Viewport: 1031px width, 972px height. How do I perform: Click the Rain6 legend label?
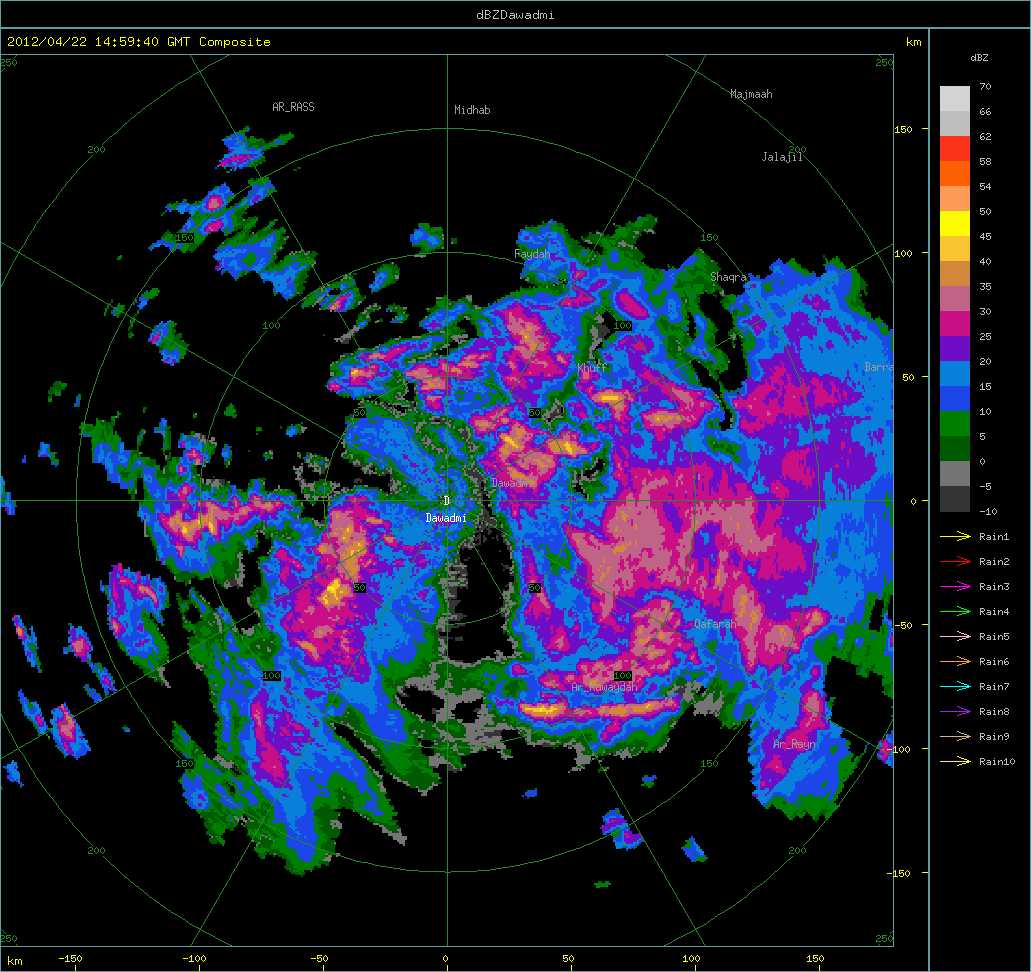(x=994, y=662)
